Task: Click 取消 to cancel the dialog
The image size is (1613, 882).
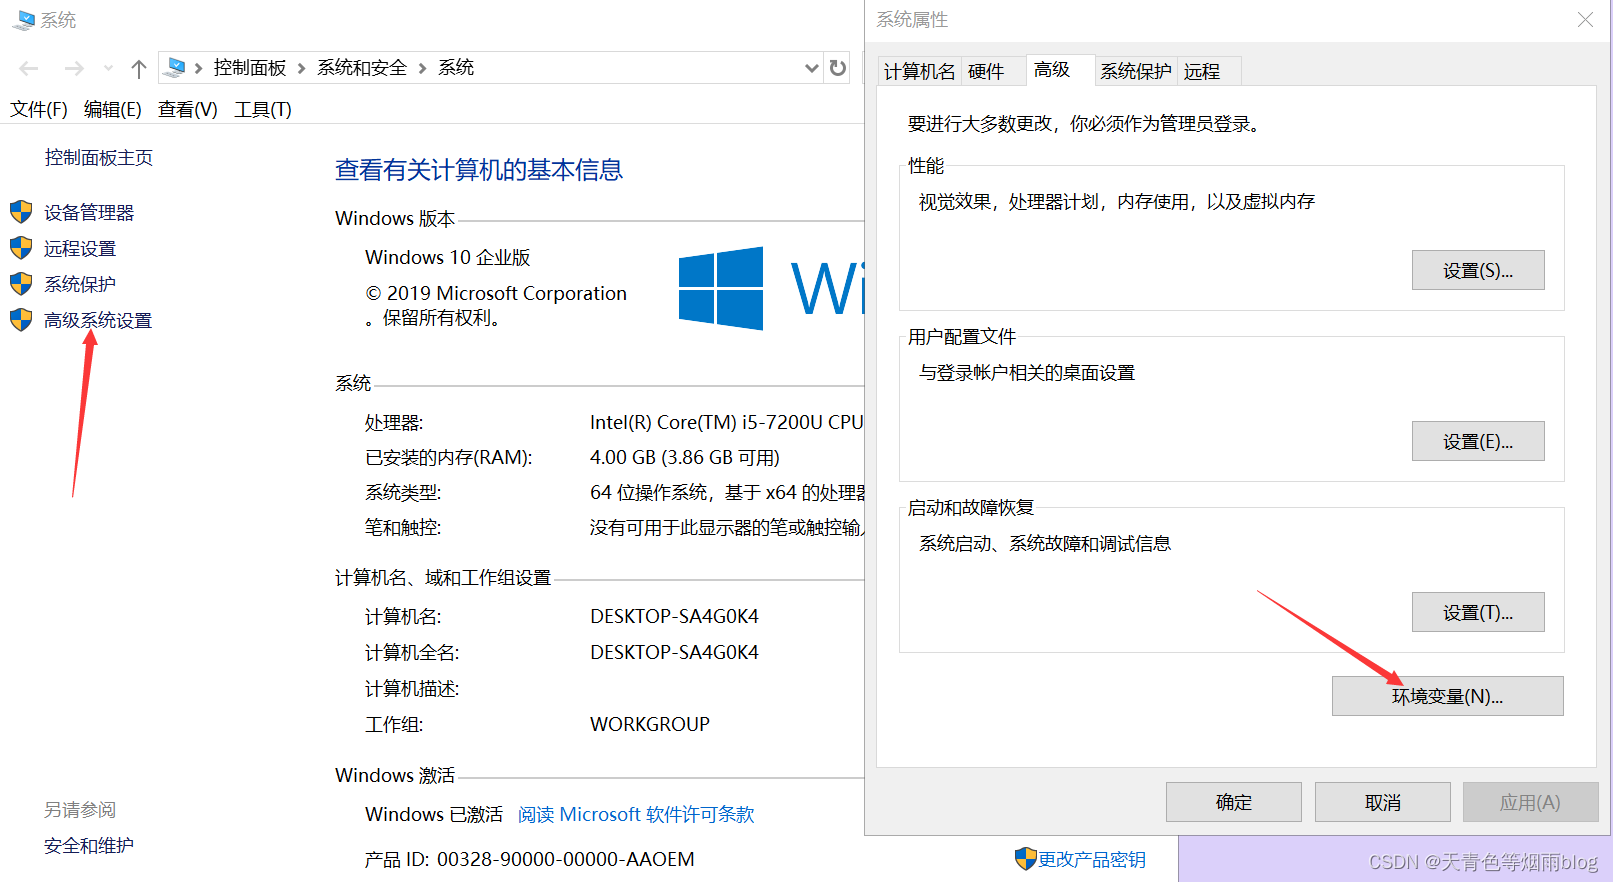Action: click(x=1383, y=802)
